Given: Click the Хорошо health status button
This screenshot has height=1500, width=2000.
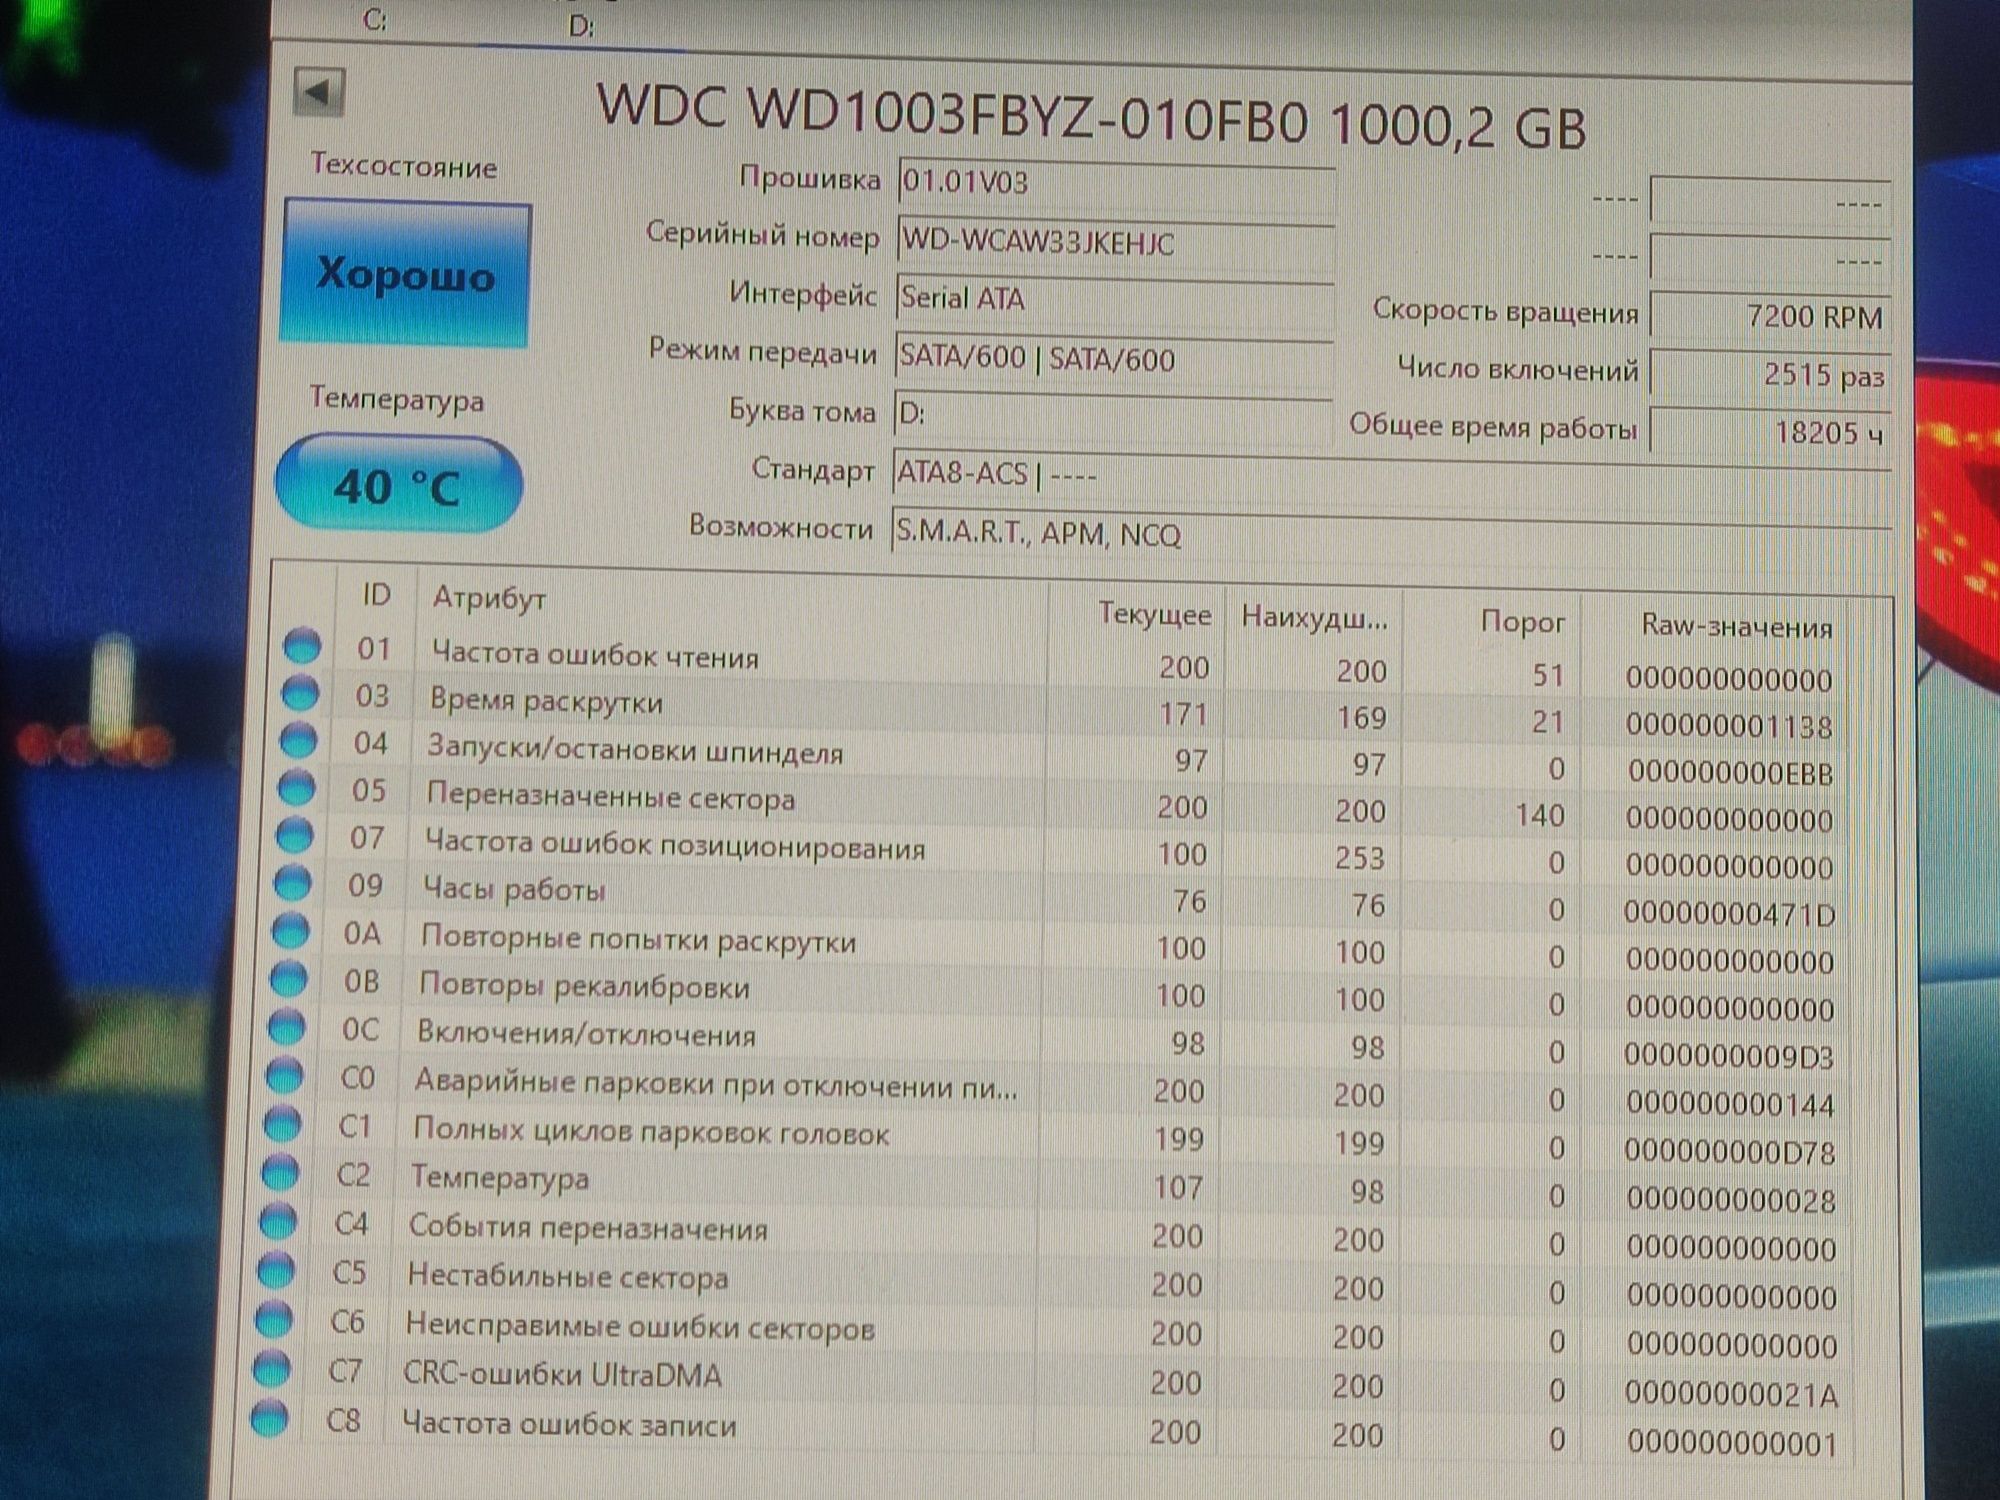Looking at the screenshot, I should [x=406, y=273].
